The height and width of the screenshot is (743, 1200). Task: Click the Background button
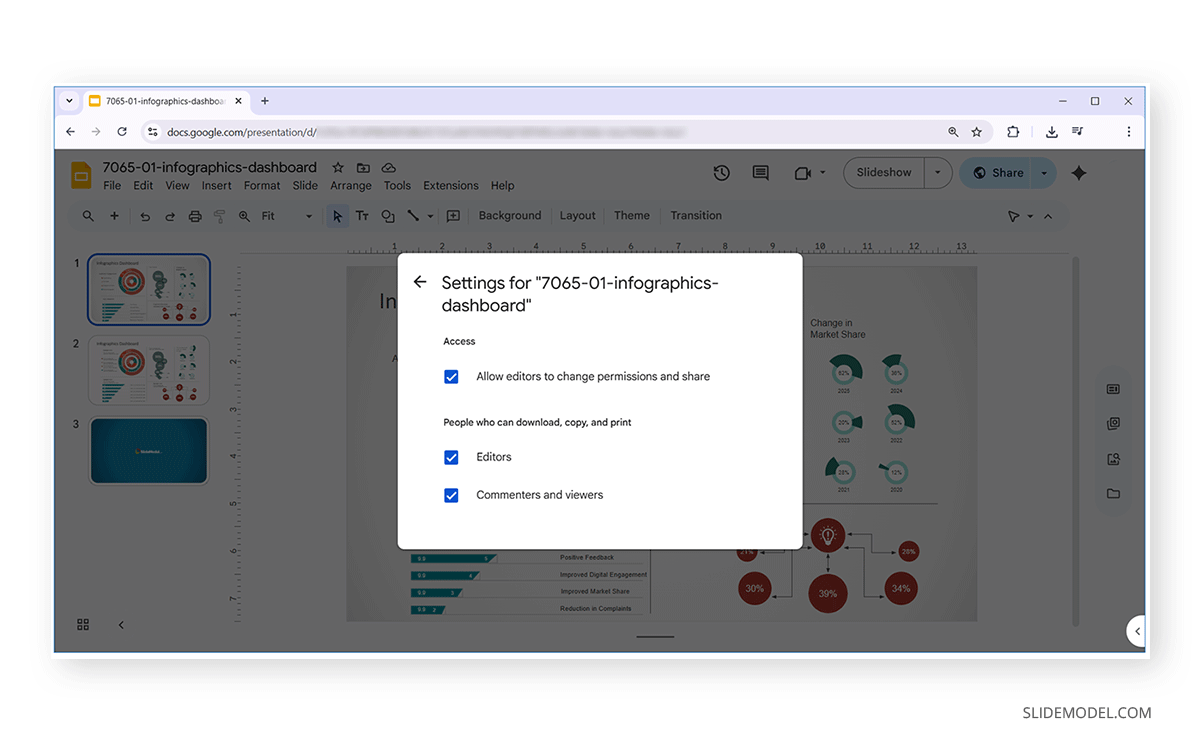point(510,215)
